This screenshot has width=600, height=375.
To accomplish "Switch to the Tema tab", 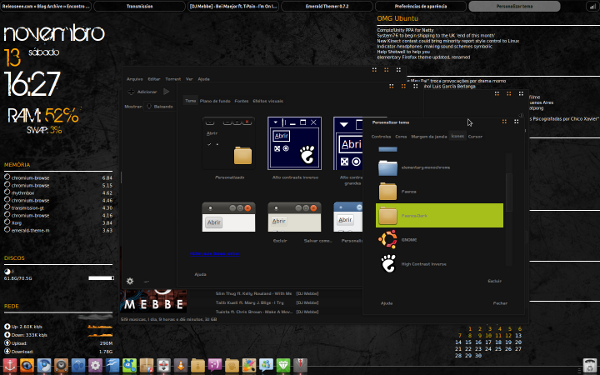I will tap(191, 101).
